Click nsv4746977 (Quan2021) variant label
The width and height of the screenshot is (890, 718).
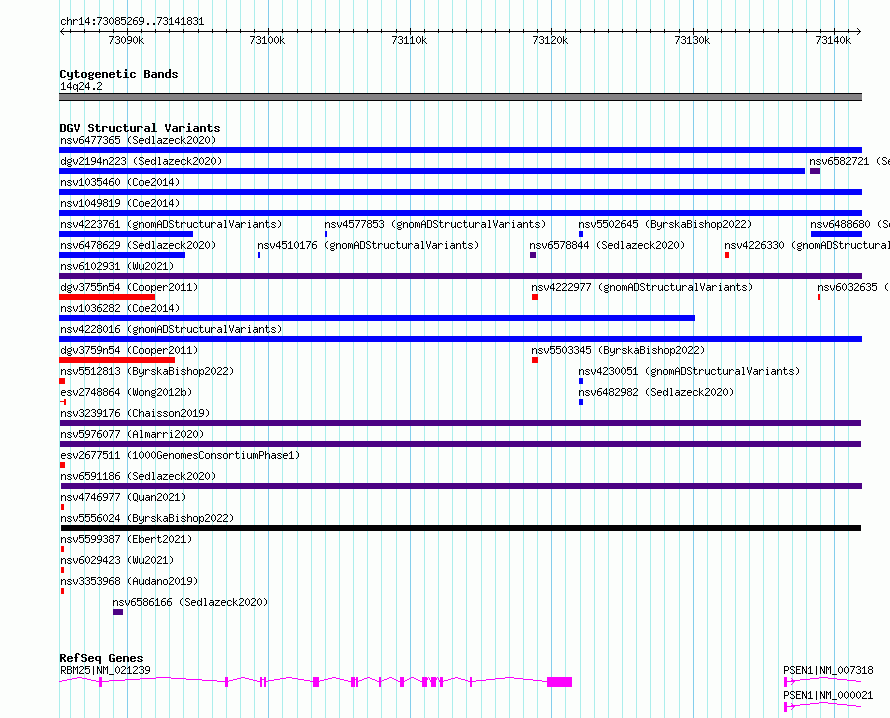point(123,497)
